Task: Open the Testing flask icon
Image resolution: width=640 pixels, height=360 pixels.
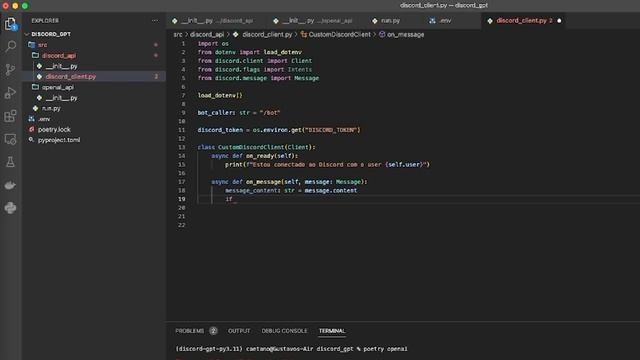Action: 11,162
